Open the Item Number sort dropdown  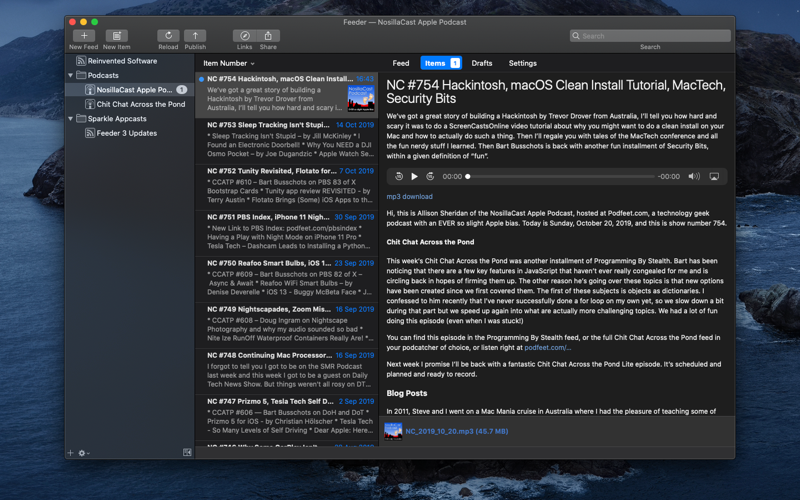tap(229, 63)
